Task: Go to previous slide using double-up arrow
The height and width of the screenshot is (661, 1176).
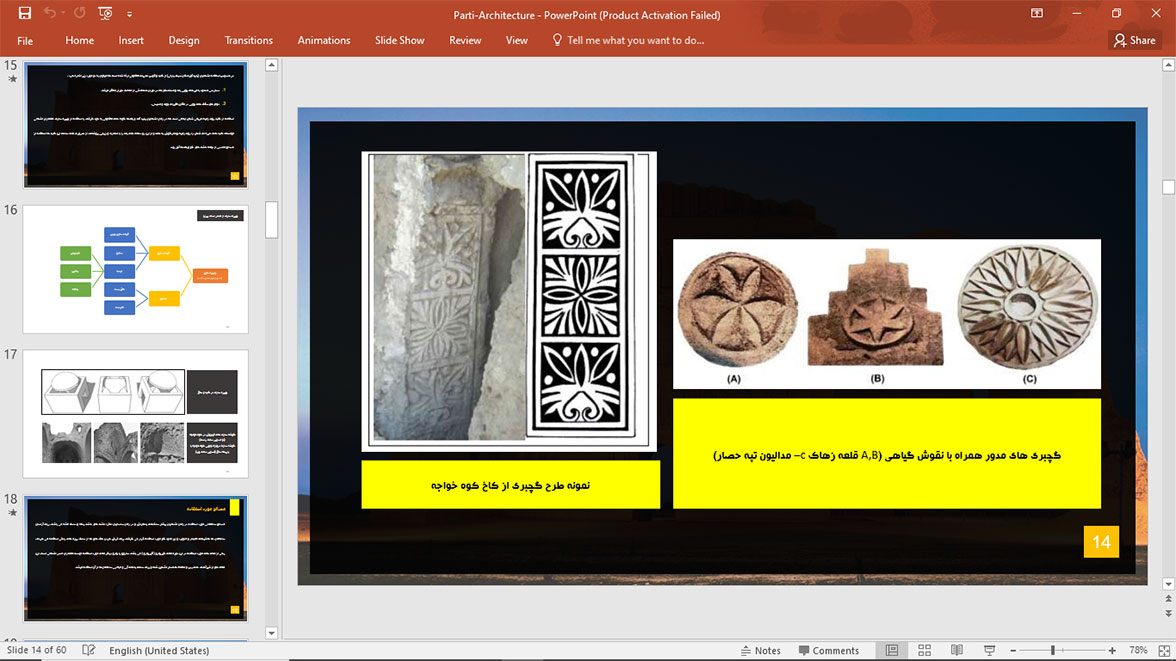Action: pyautogui.click(x=1168, y=599)
